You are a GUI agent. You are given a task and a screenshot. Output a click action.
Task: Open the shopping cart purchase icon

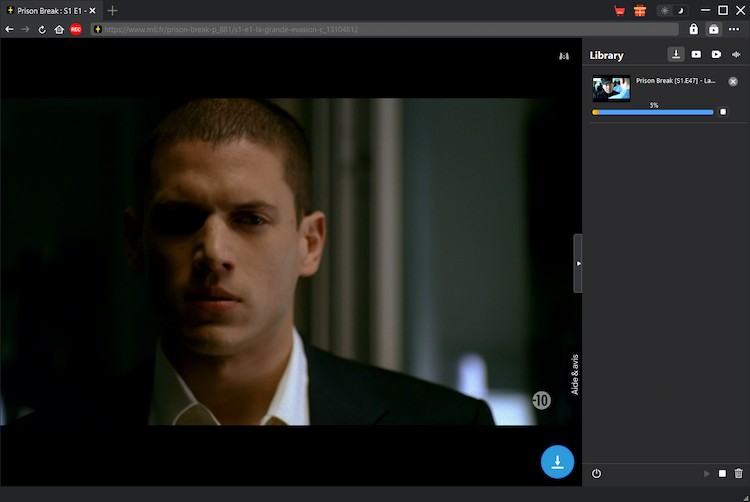[619, 11]
